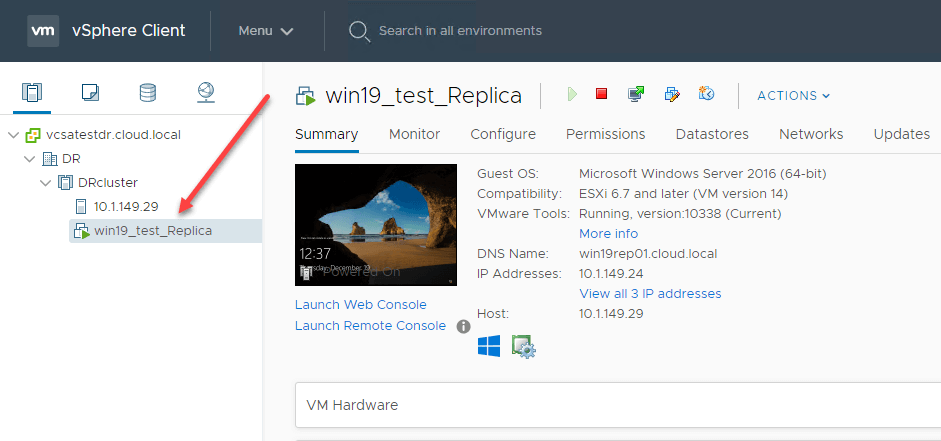Select the DRcluster cluster

click(107, 182)
